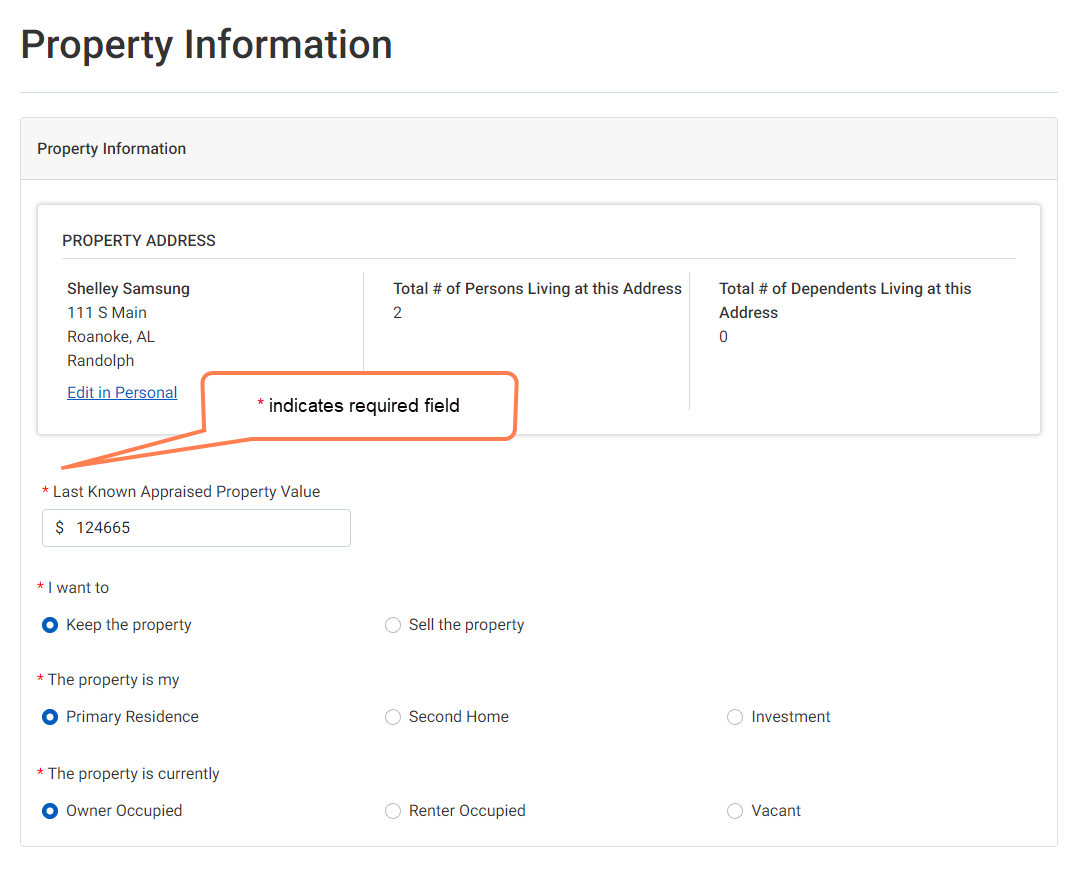Click the "Property Information" page title
1078x875 pixels.
pos(206,44)
